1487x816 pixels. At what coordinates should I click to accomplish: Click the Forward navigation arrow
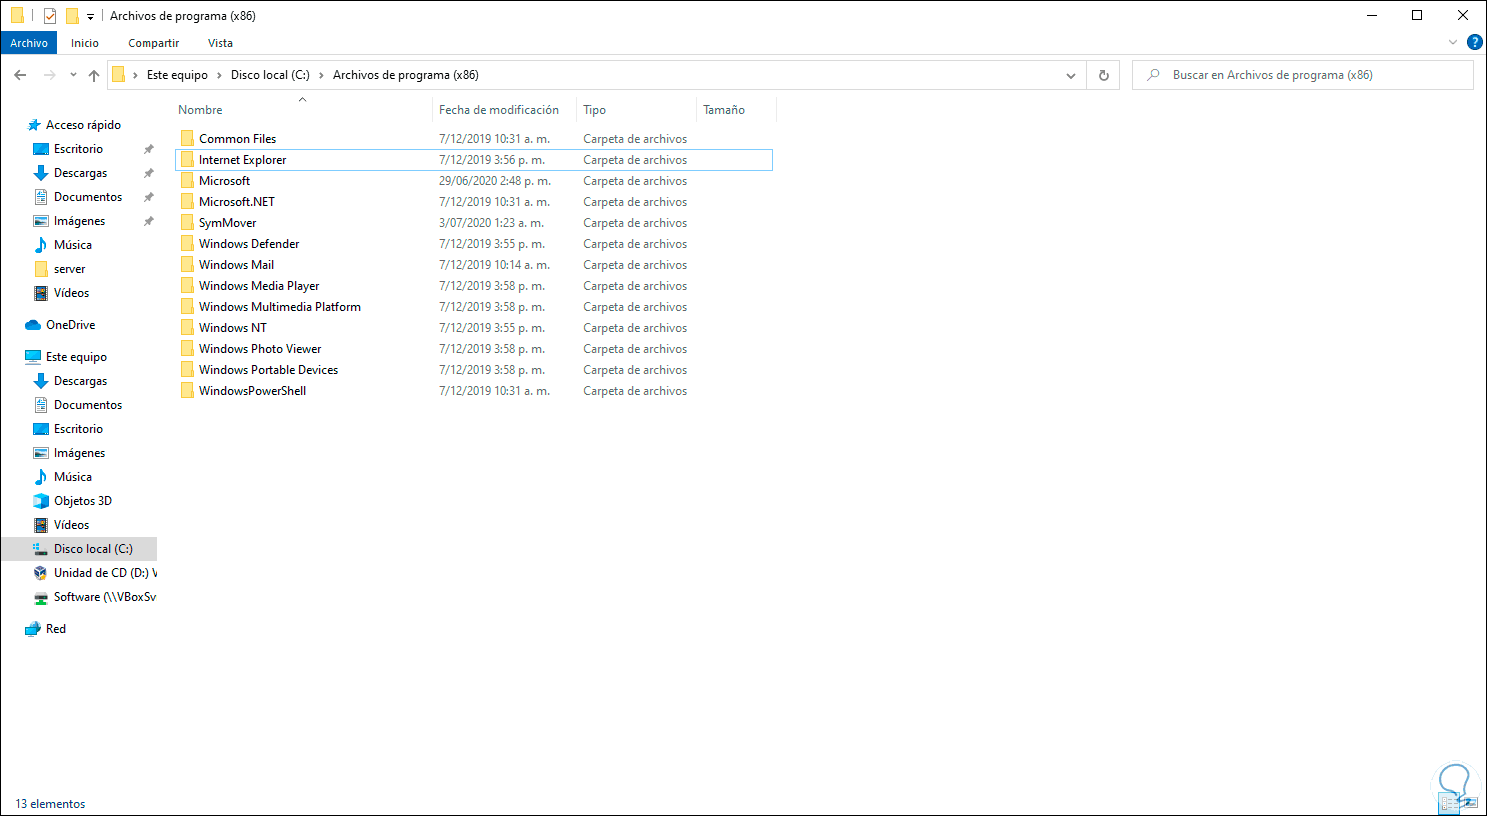click(49, 75)
